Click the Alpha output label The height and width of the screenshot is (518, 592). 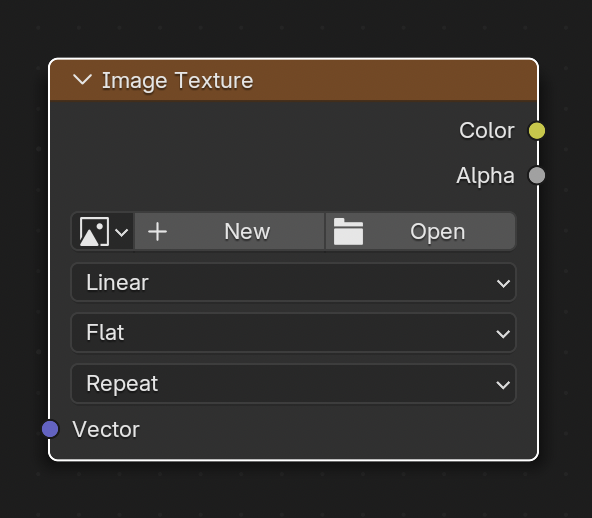click(x=485, y=176)
